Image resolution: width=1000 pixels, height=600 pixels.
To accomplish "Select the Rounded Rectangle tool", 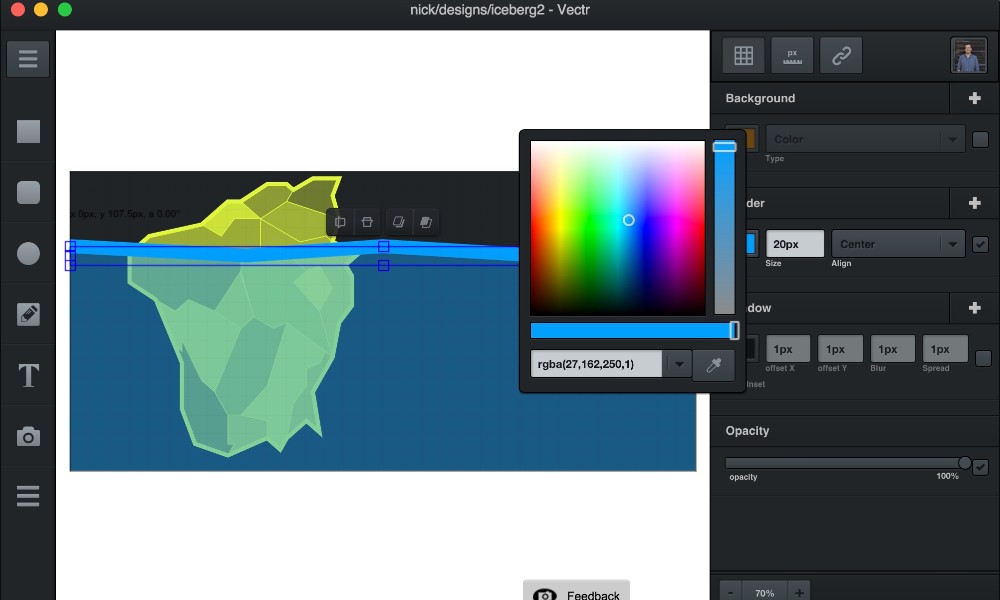I will tap(28, 191).
